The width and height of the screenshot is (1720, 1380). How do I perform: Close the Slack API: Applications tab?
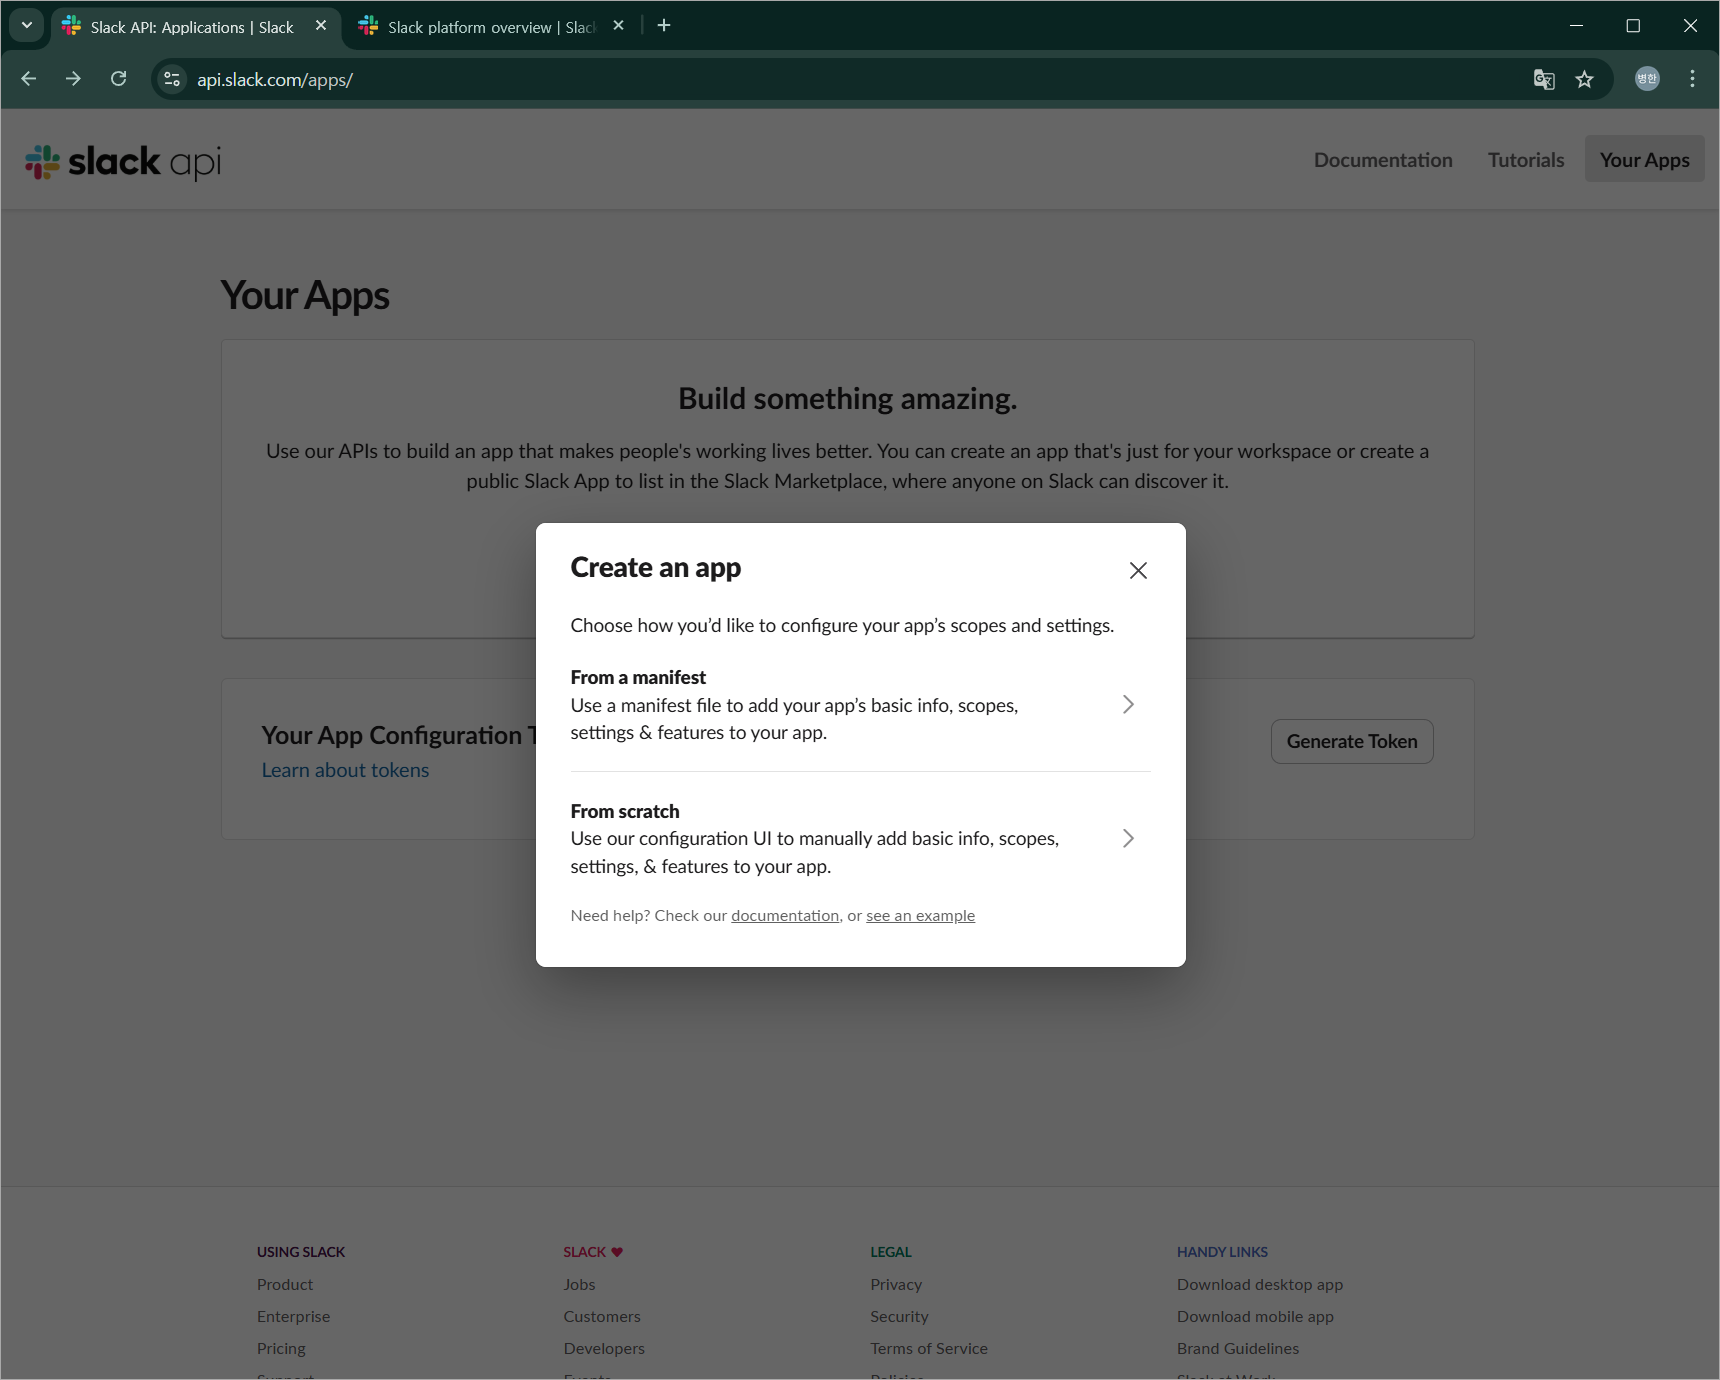(x=321, y=26)
